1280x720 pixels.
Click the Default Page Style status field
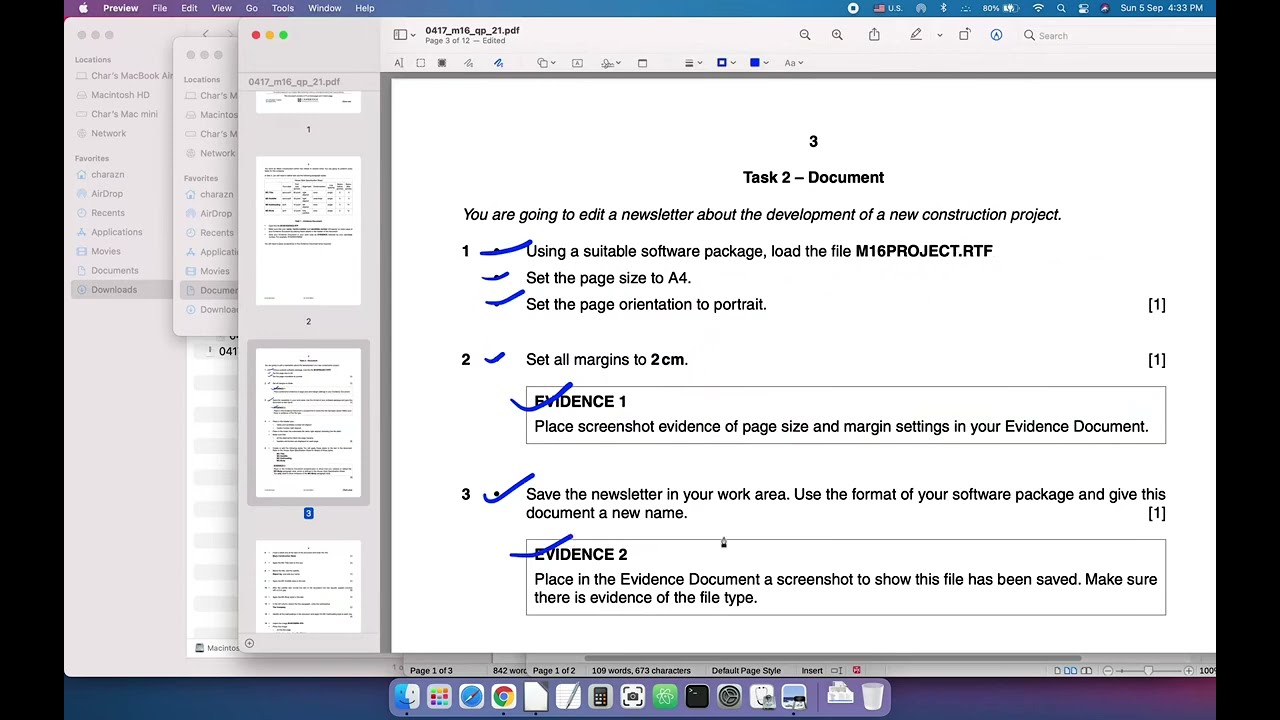click(x=746, y=670)
